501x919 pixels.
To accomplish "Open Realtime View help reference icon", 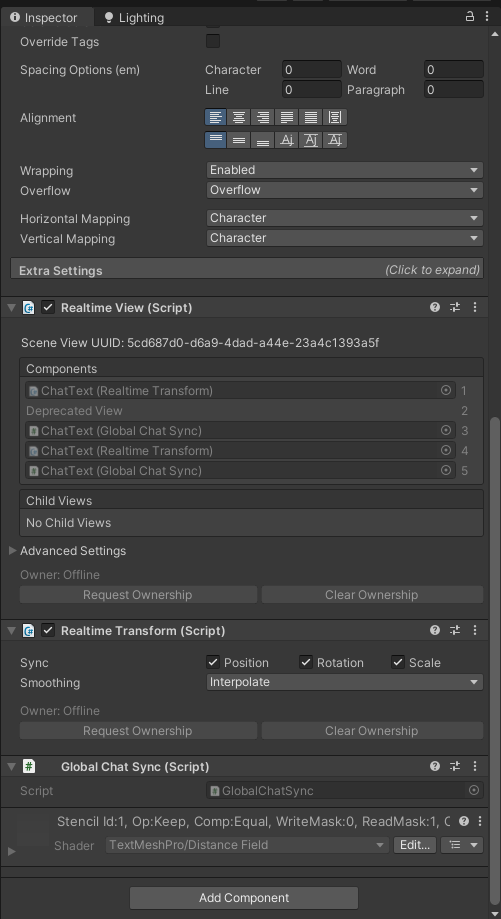I will (435, 307).
